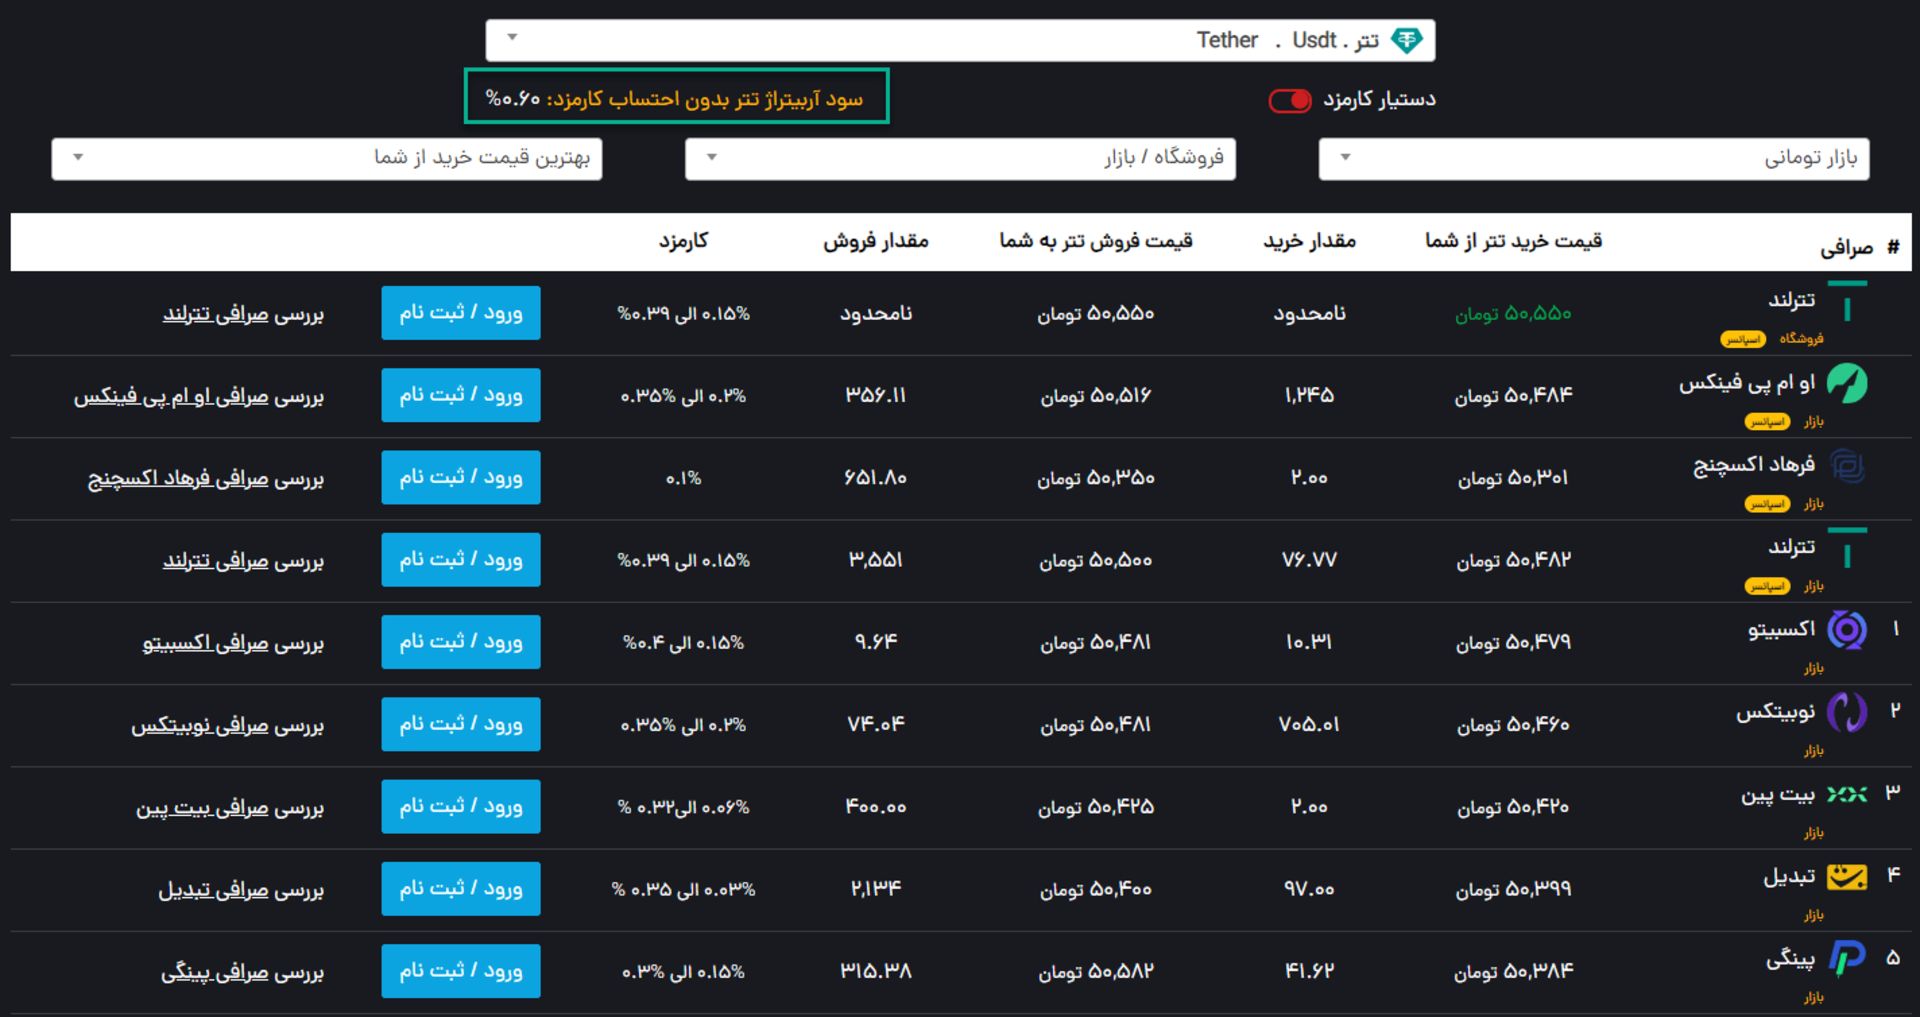Click login/register button for Nobitex

[x=461, y=723]
